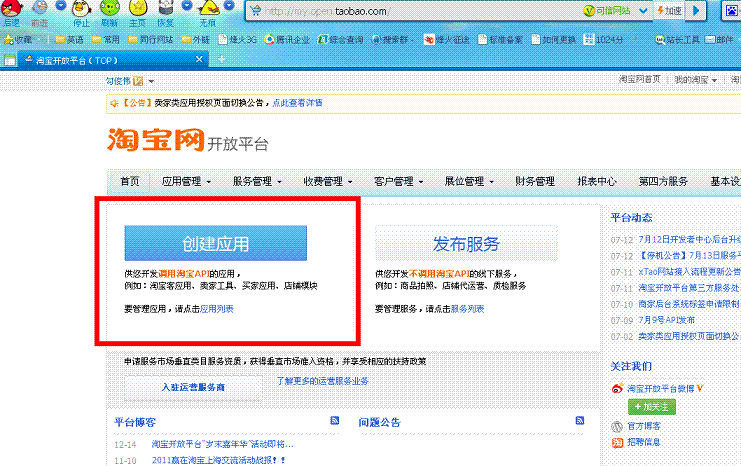Open the 报表中心 menu item
Viewport: 741px width, 466px height.
(597, 181)
